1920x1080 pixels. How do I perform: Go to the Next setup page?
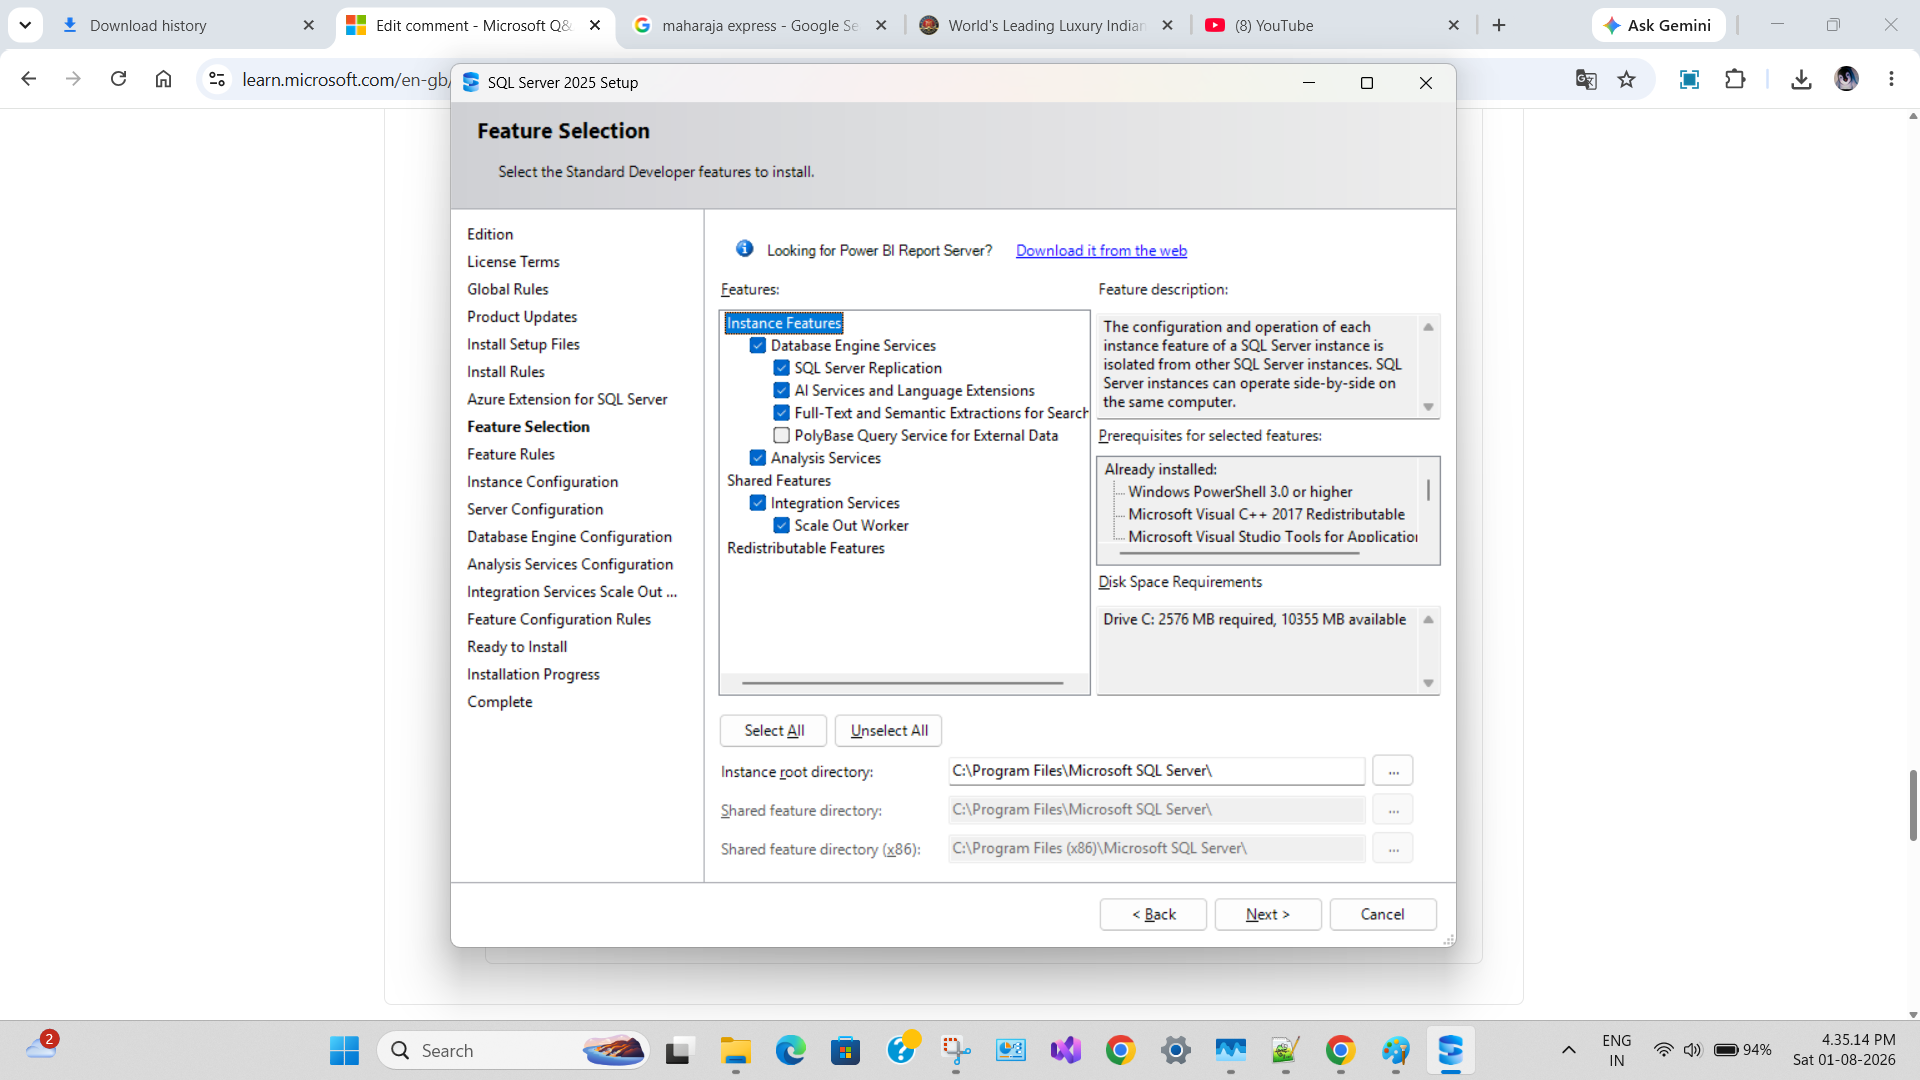1268,915
